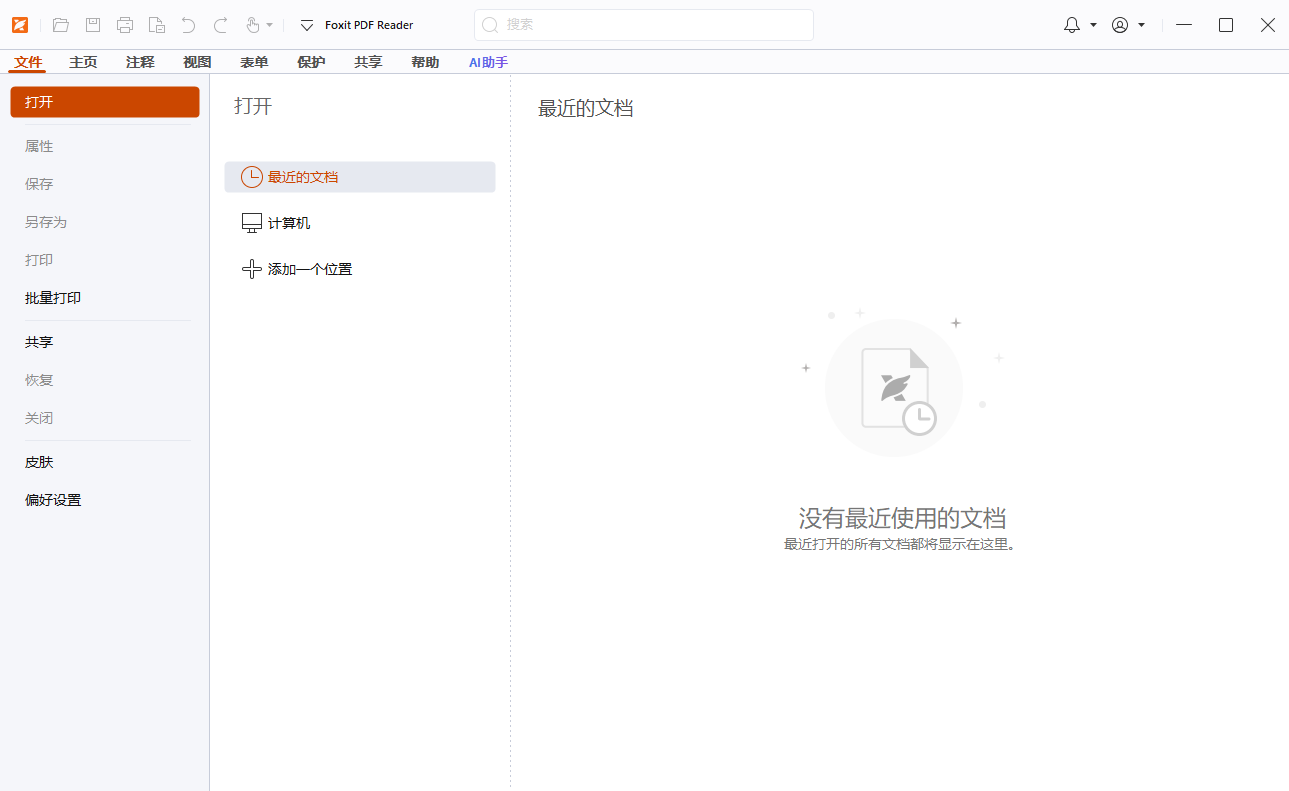Click the Print icon in quick access toolbar

click(x=124, y=24)
